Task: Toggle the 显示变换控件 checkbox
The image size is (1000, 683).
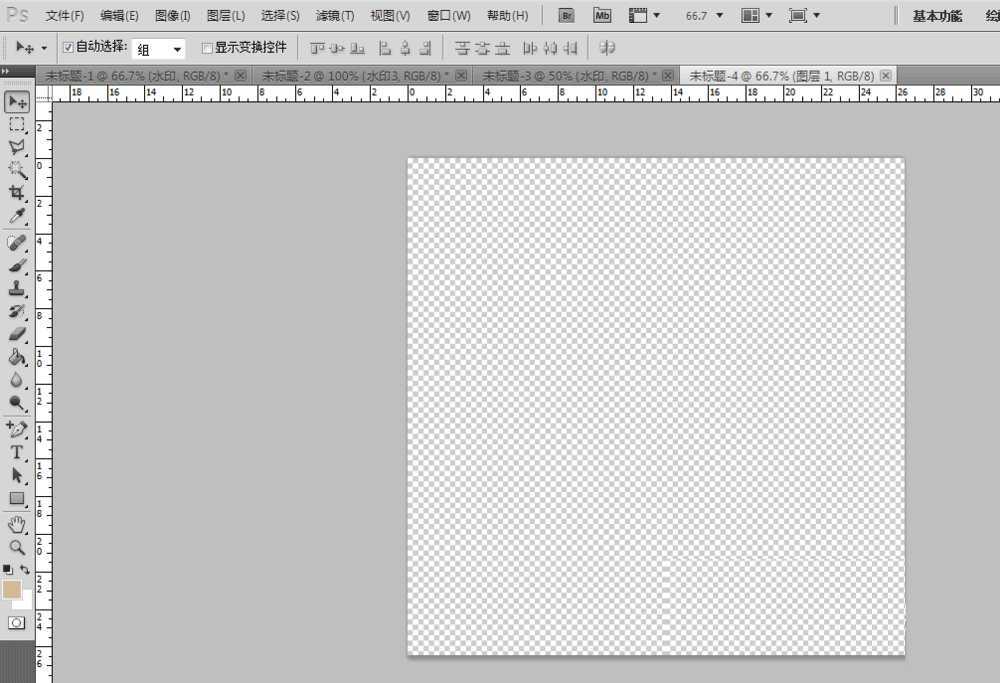Action: (x=207, y=48)
